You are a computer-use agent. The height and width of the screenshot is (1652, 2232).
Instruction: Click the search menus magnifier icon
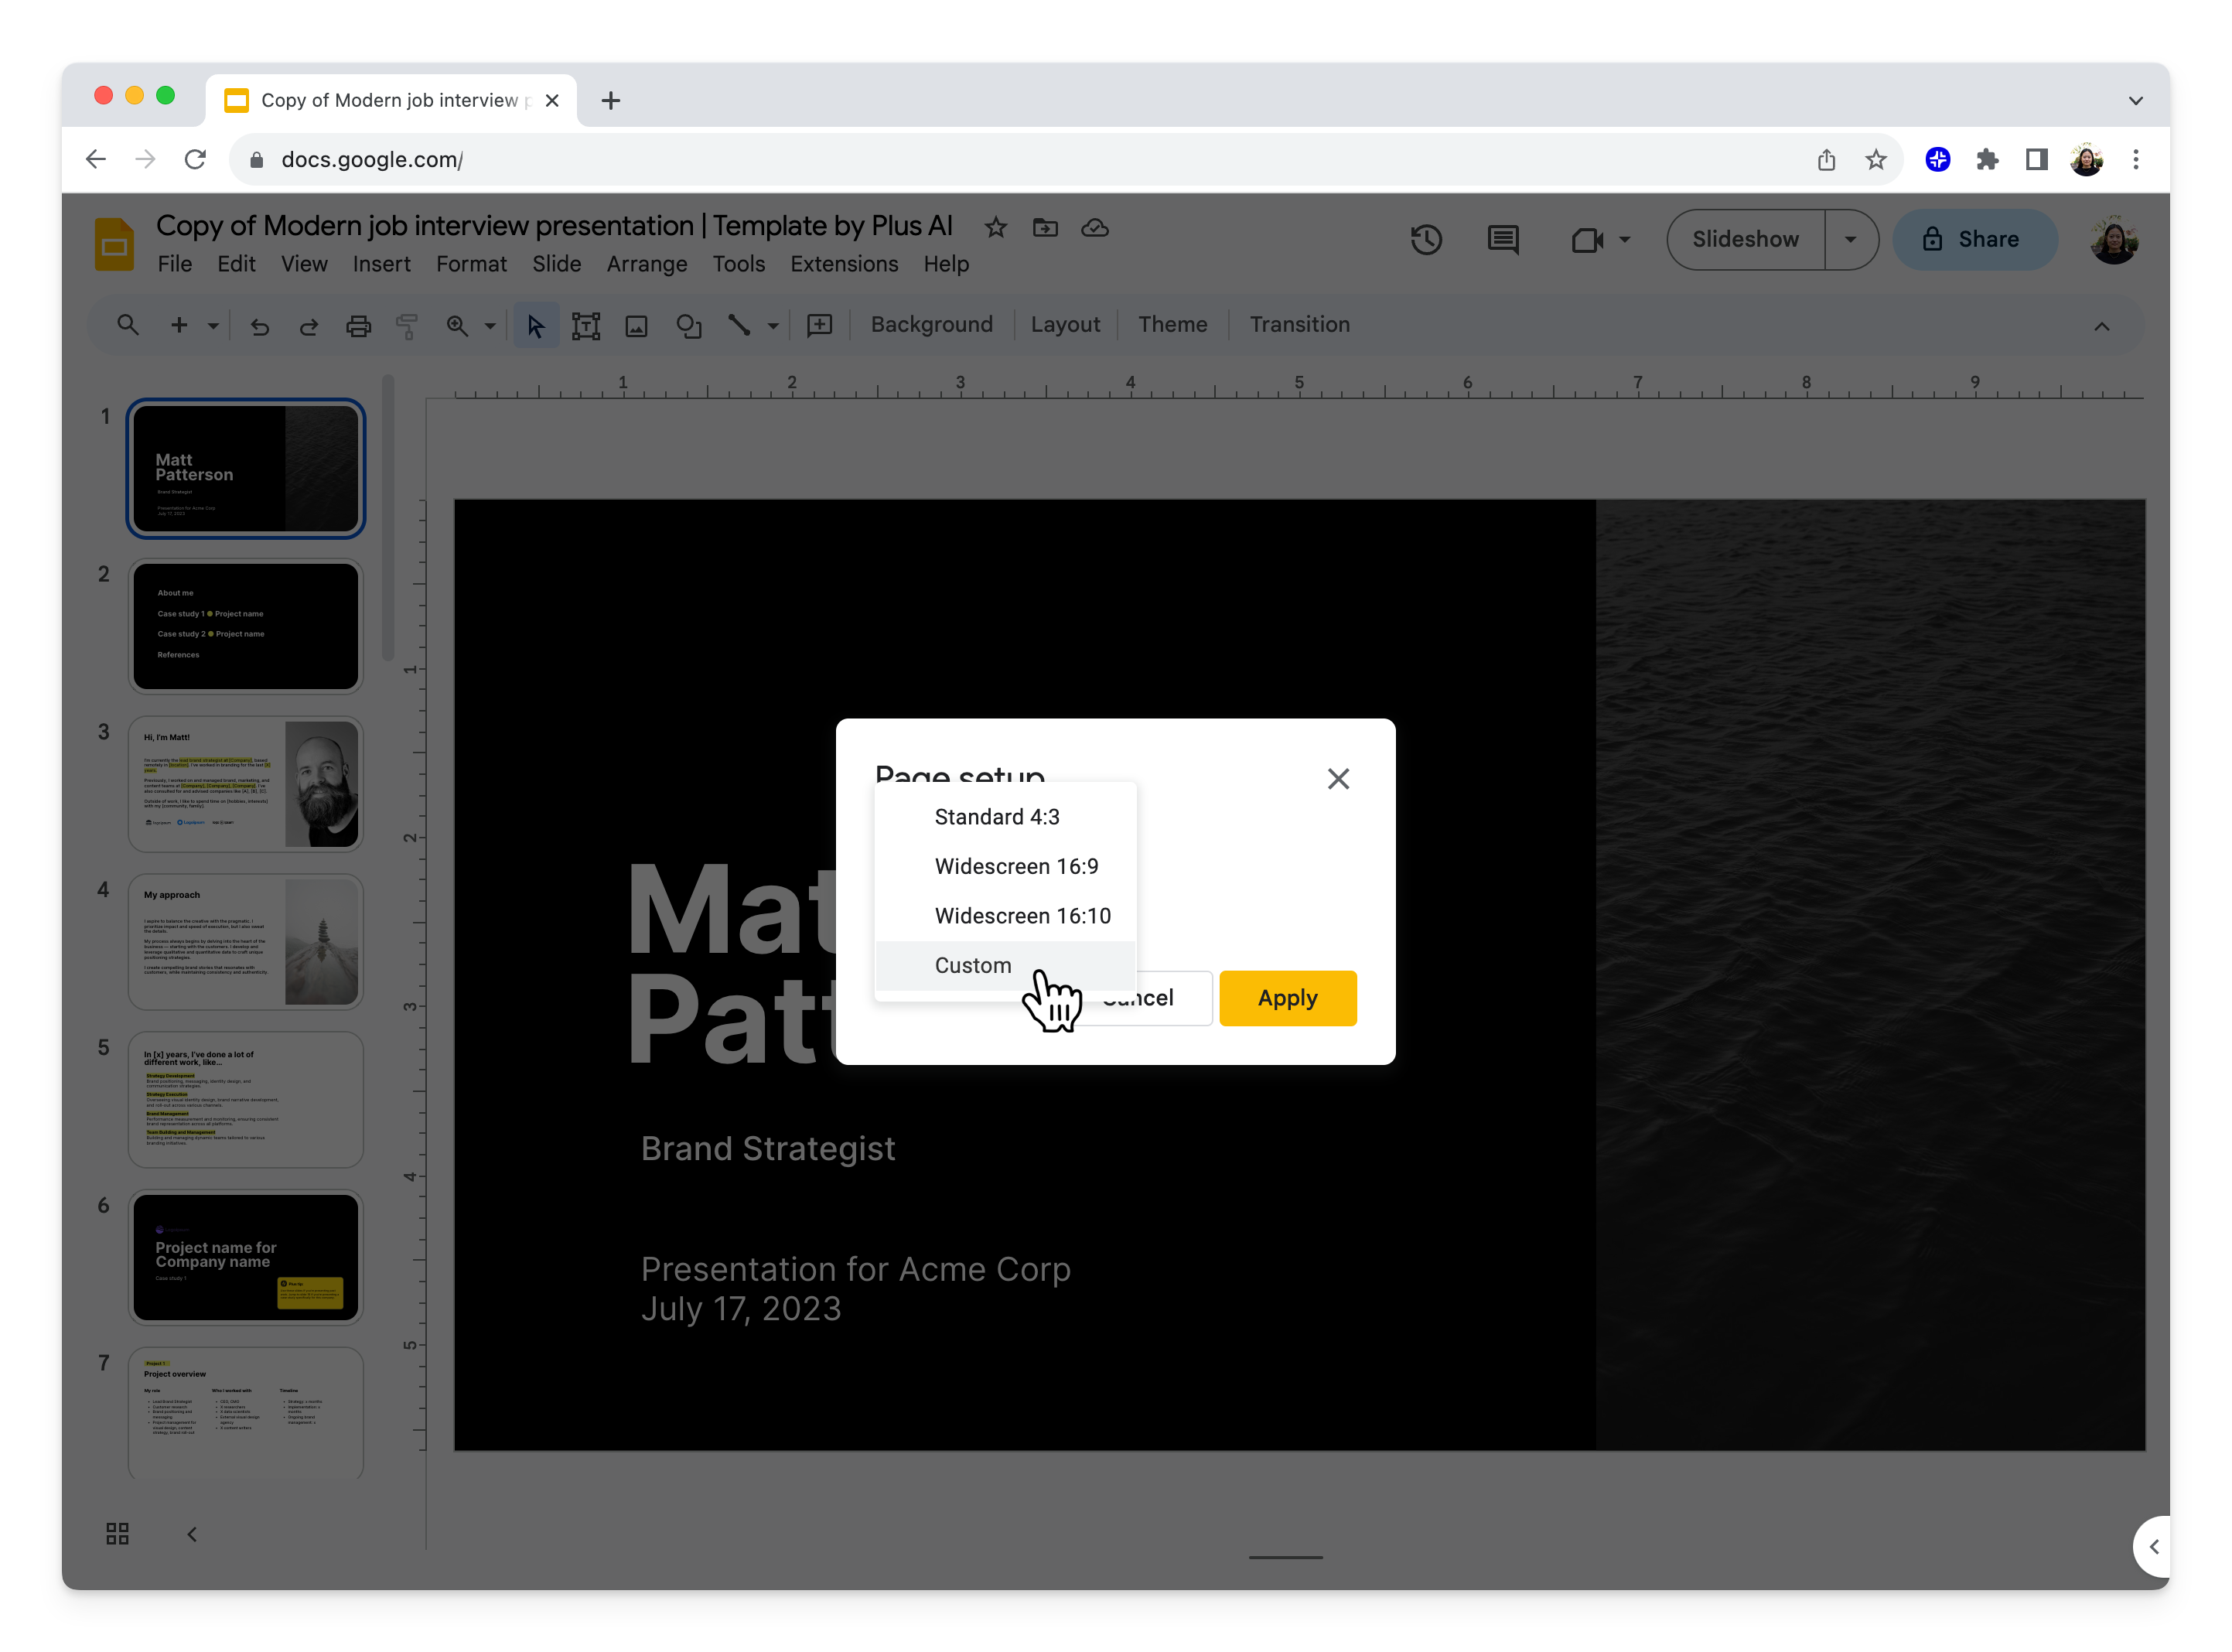click(127, 325)
